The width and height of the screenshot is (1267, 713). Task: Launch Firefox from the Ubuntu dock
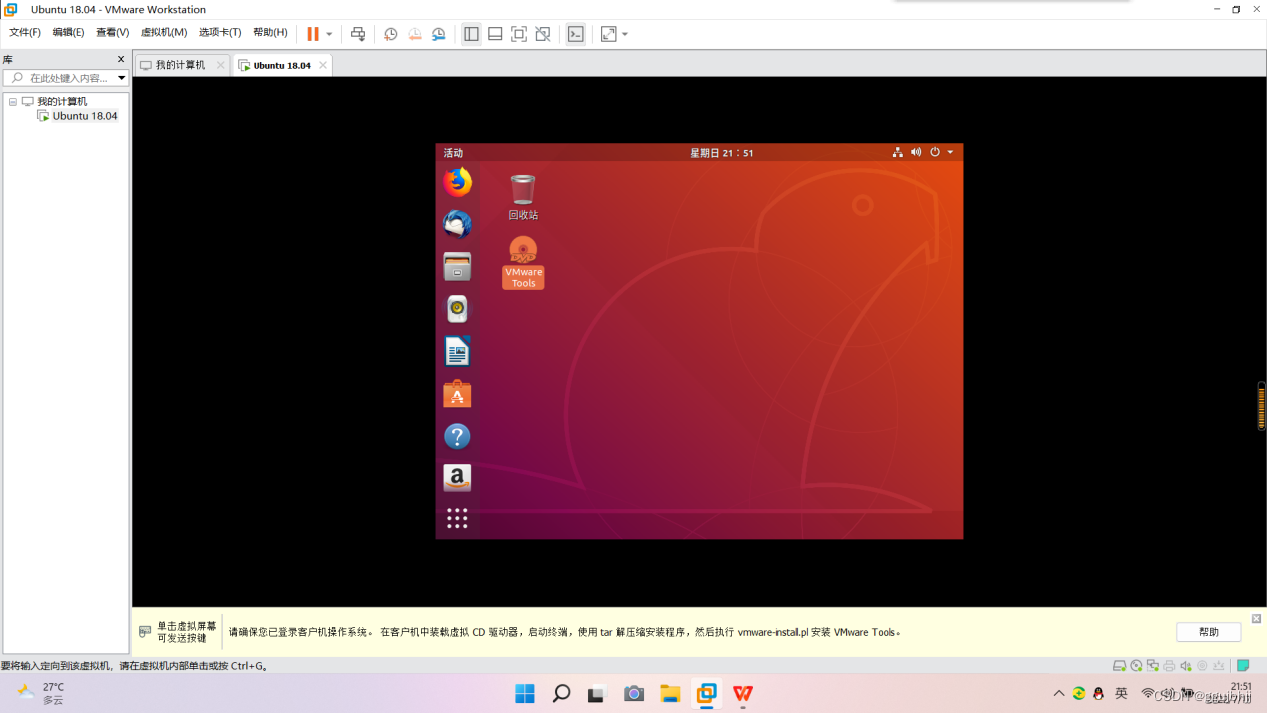(x=457, y=182)
